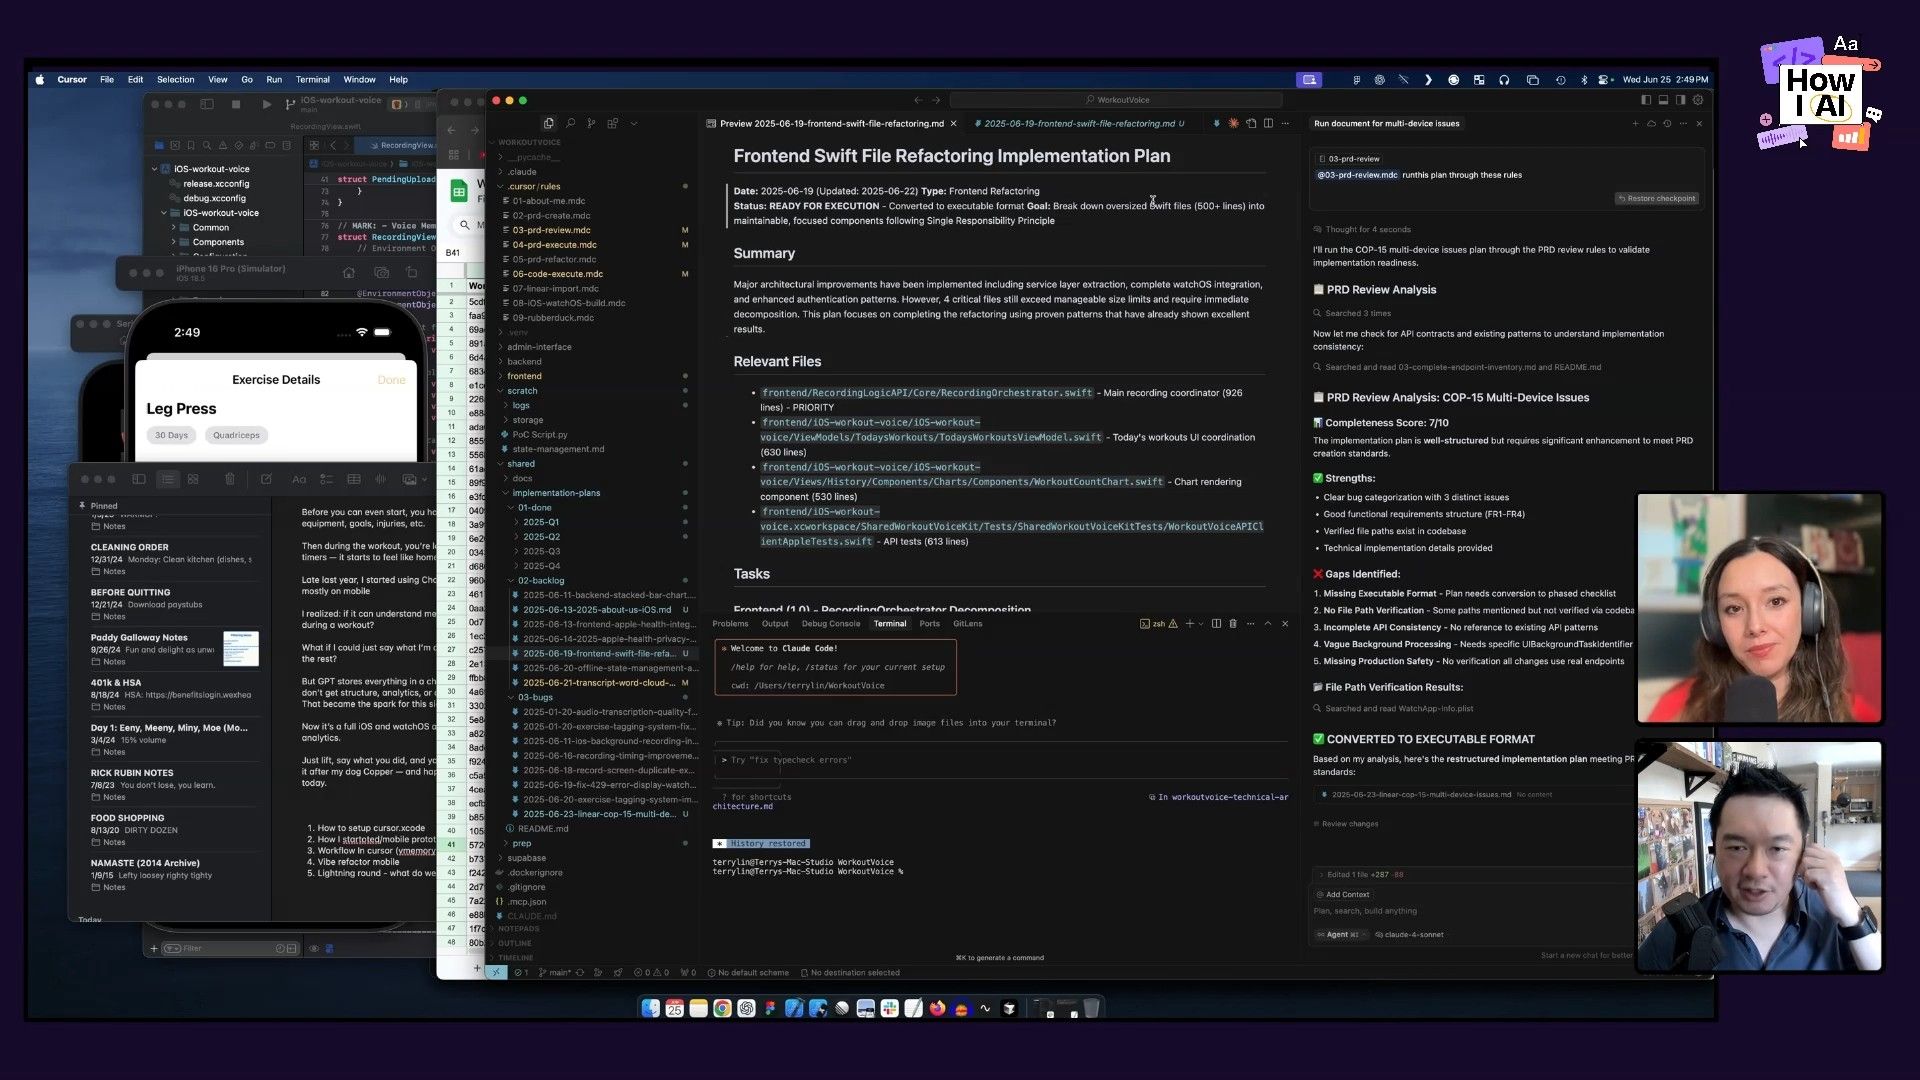
Task: Open the Cursor settings gear icon
Action: [x=1698, y=100]
